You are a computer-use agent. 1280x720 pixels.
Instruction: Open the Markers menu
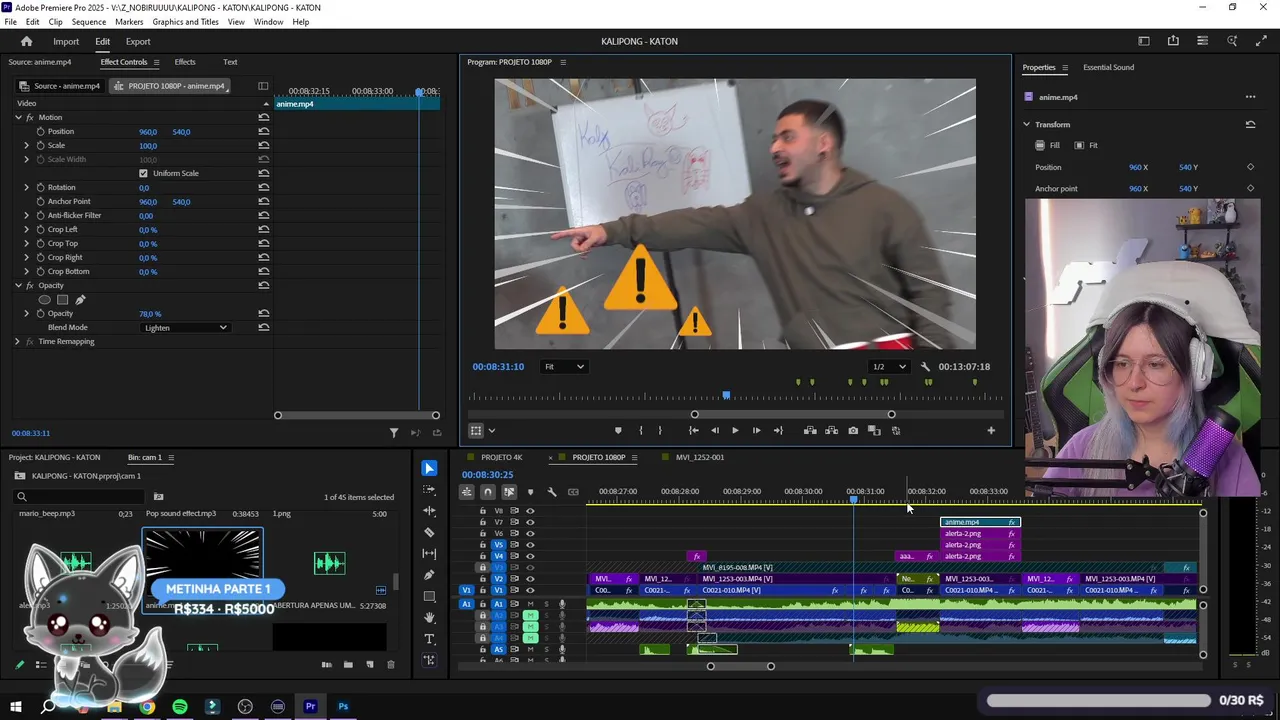click(129, 22)
